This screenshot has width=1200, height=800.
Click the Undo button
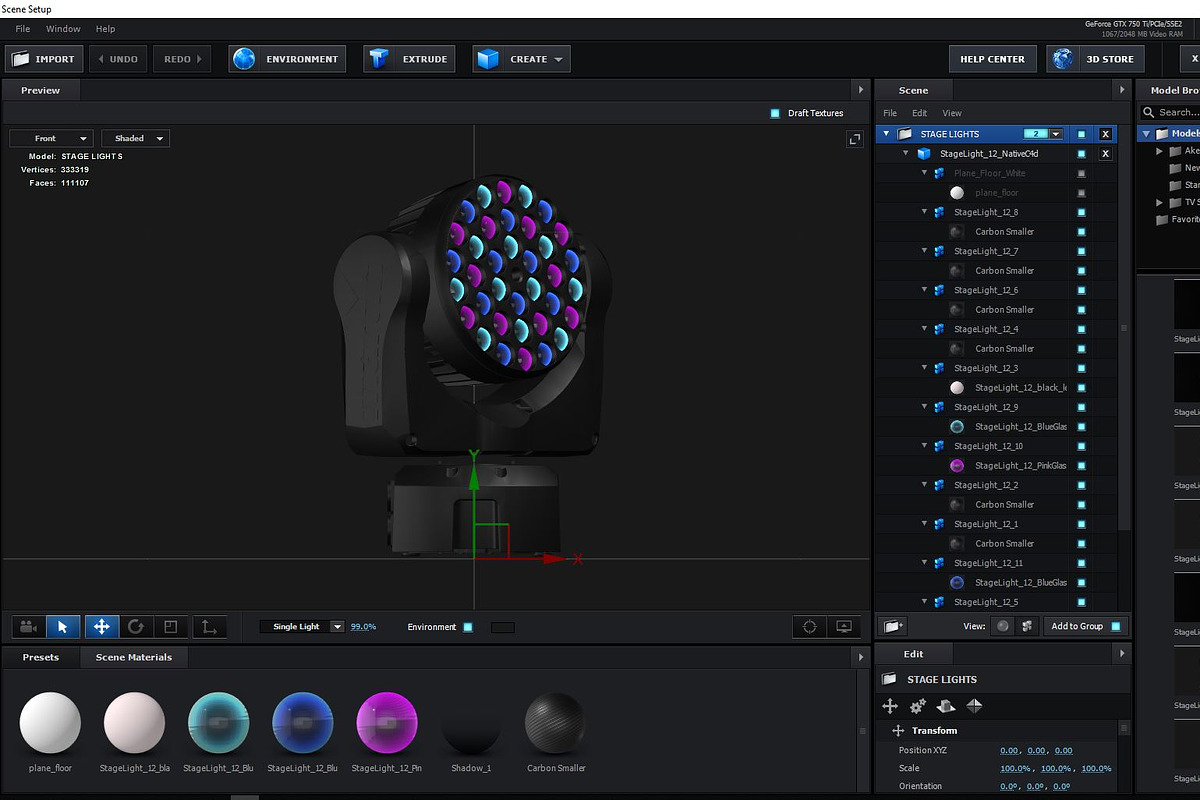[x=118, y=59]
